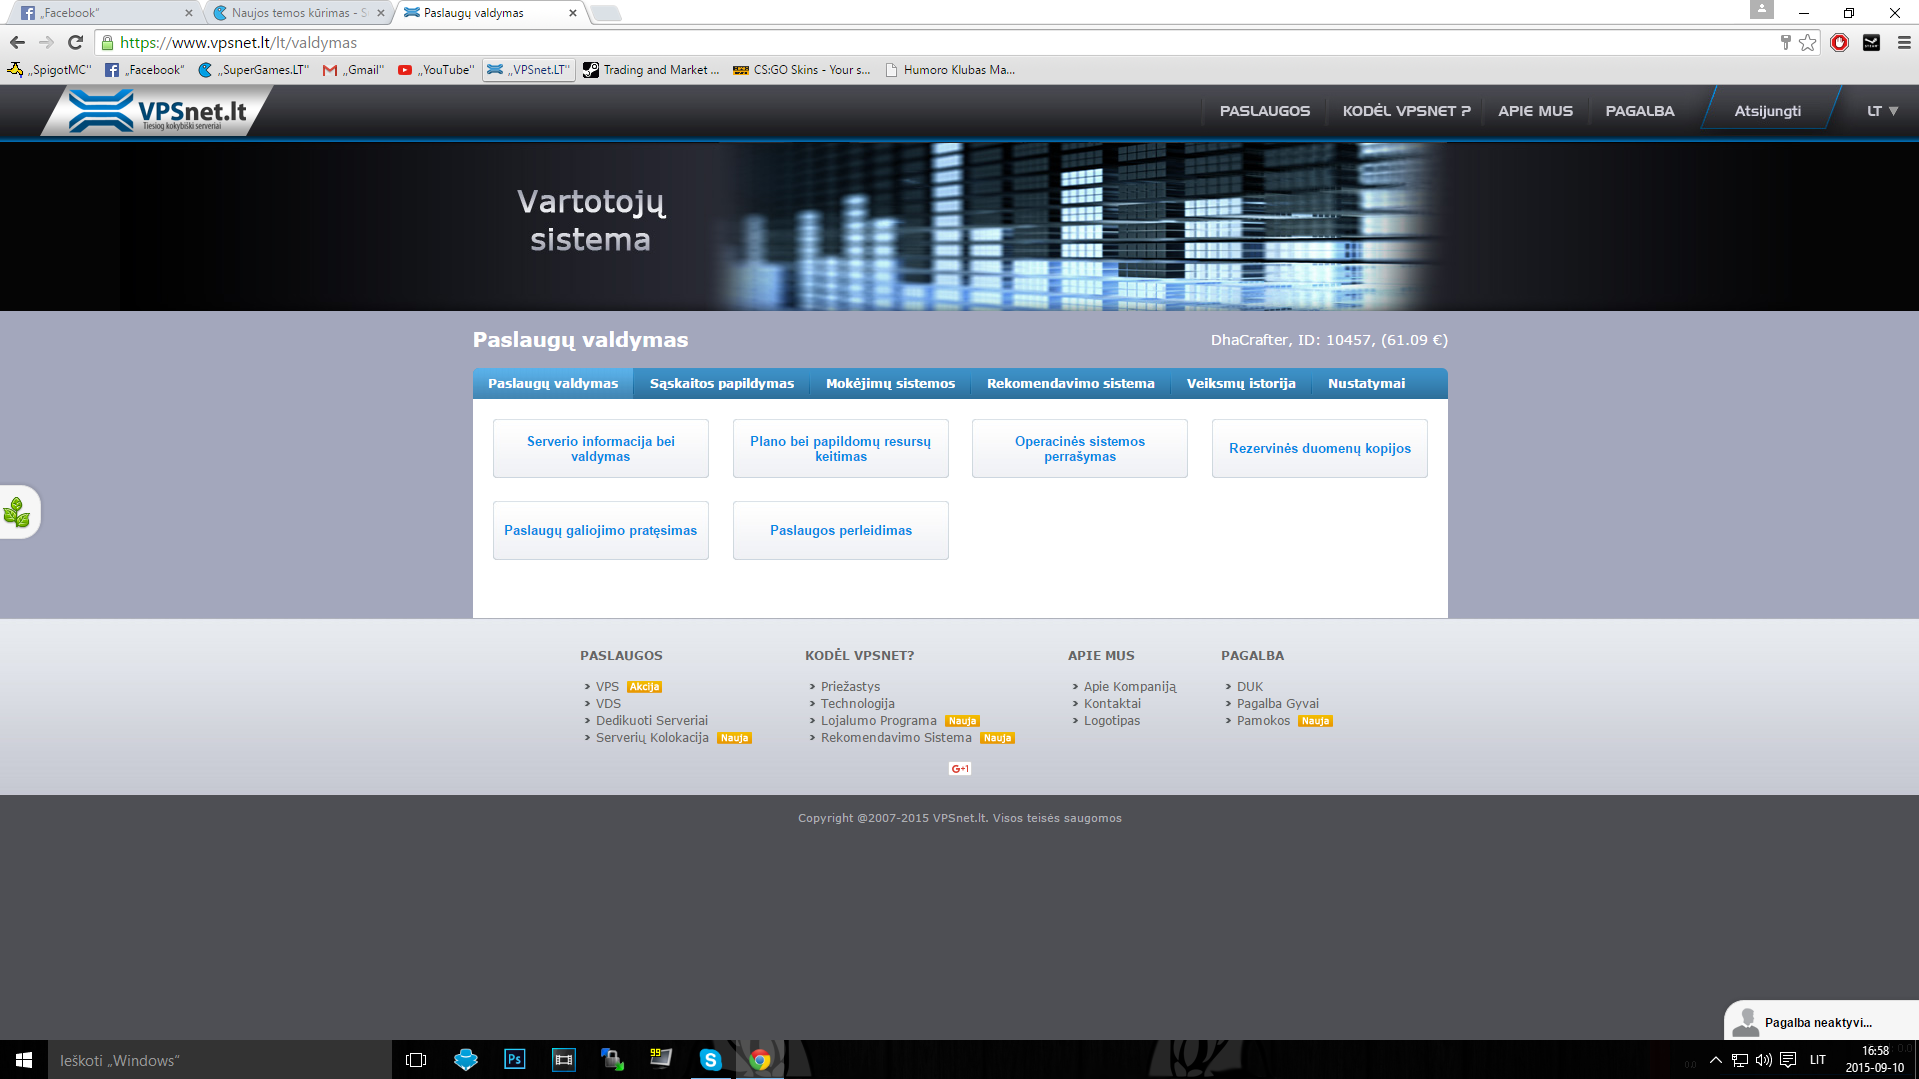Image resolution: width=1919 pixels, height=1079 pixels.
Task: Click the Logotipas footer link
Action: point(1111,721)
